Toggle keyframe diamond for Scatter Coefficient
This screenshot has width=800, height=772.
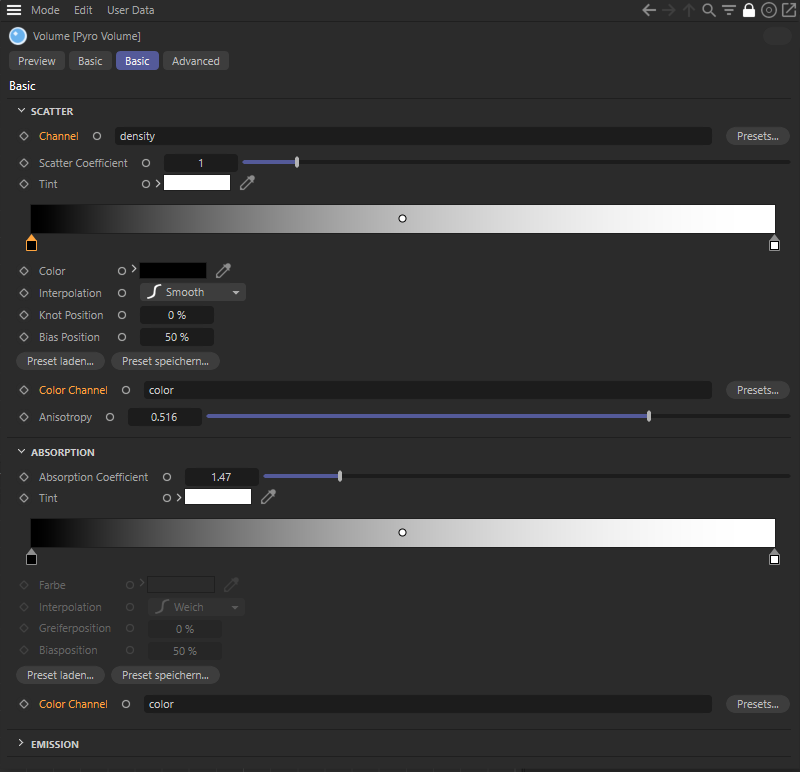pyautogui.click(x=24, y=163)
